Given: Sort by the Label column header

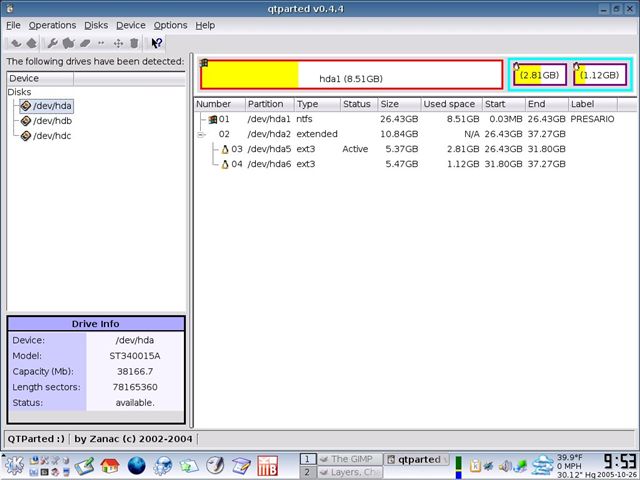Looking at the screenshot, I should (x=593, y=104).
